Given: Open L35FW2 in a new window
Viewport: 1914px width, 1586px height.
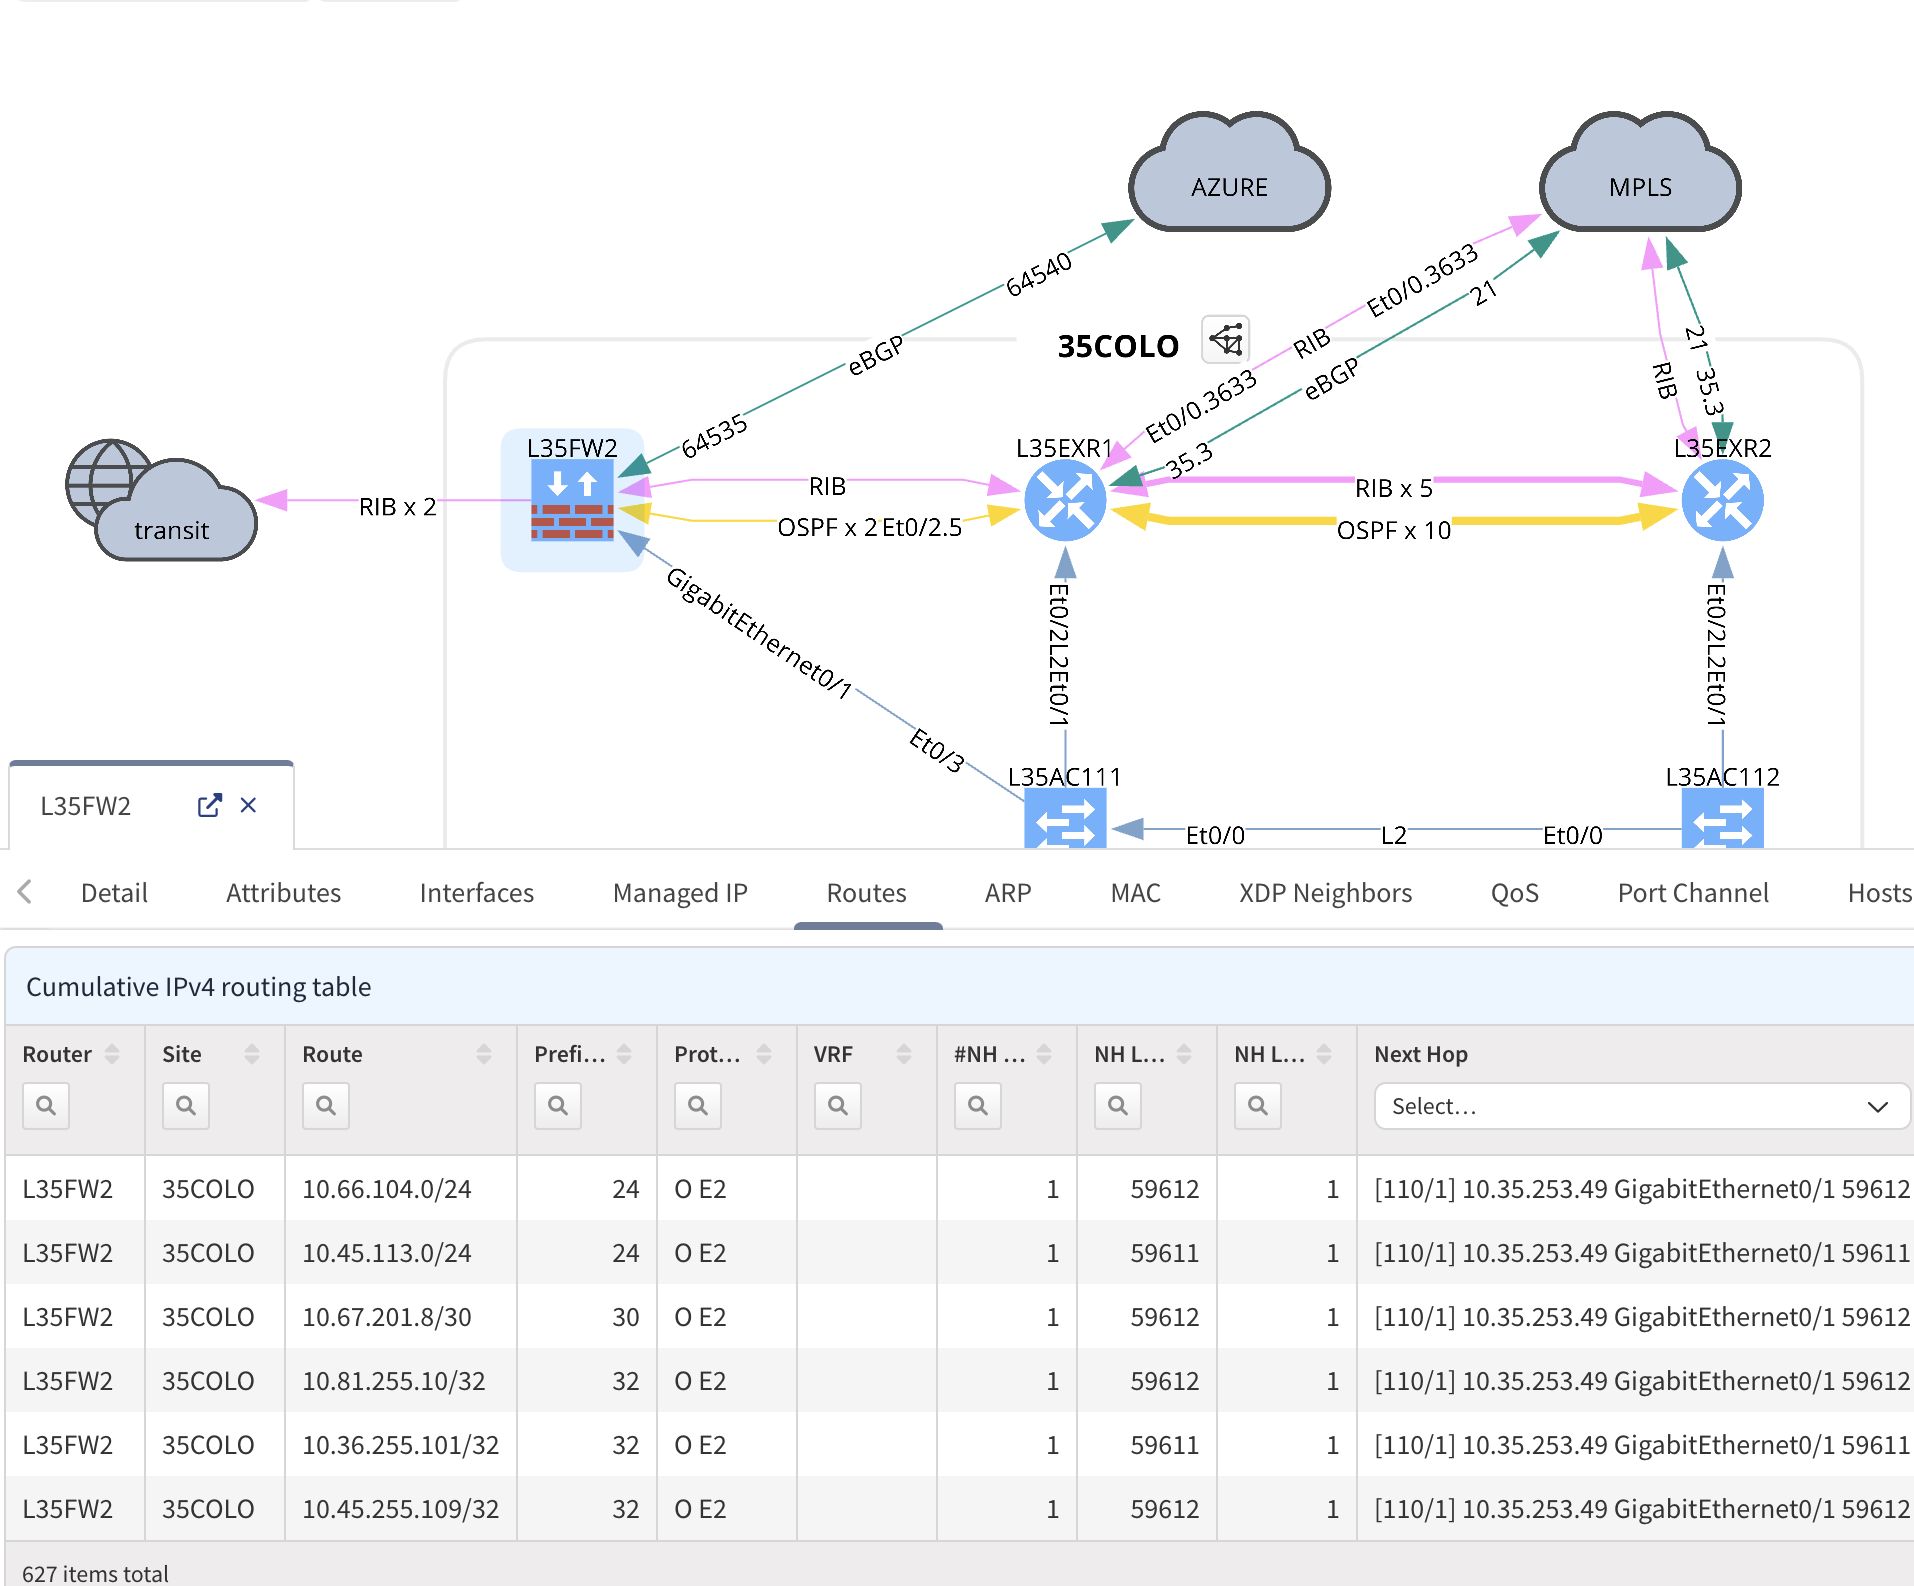Looking at the screenshot, I should point(209,806).
